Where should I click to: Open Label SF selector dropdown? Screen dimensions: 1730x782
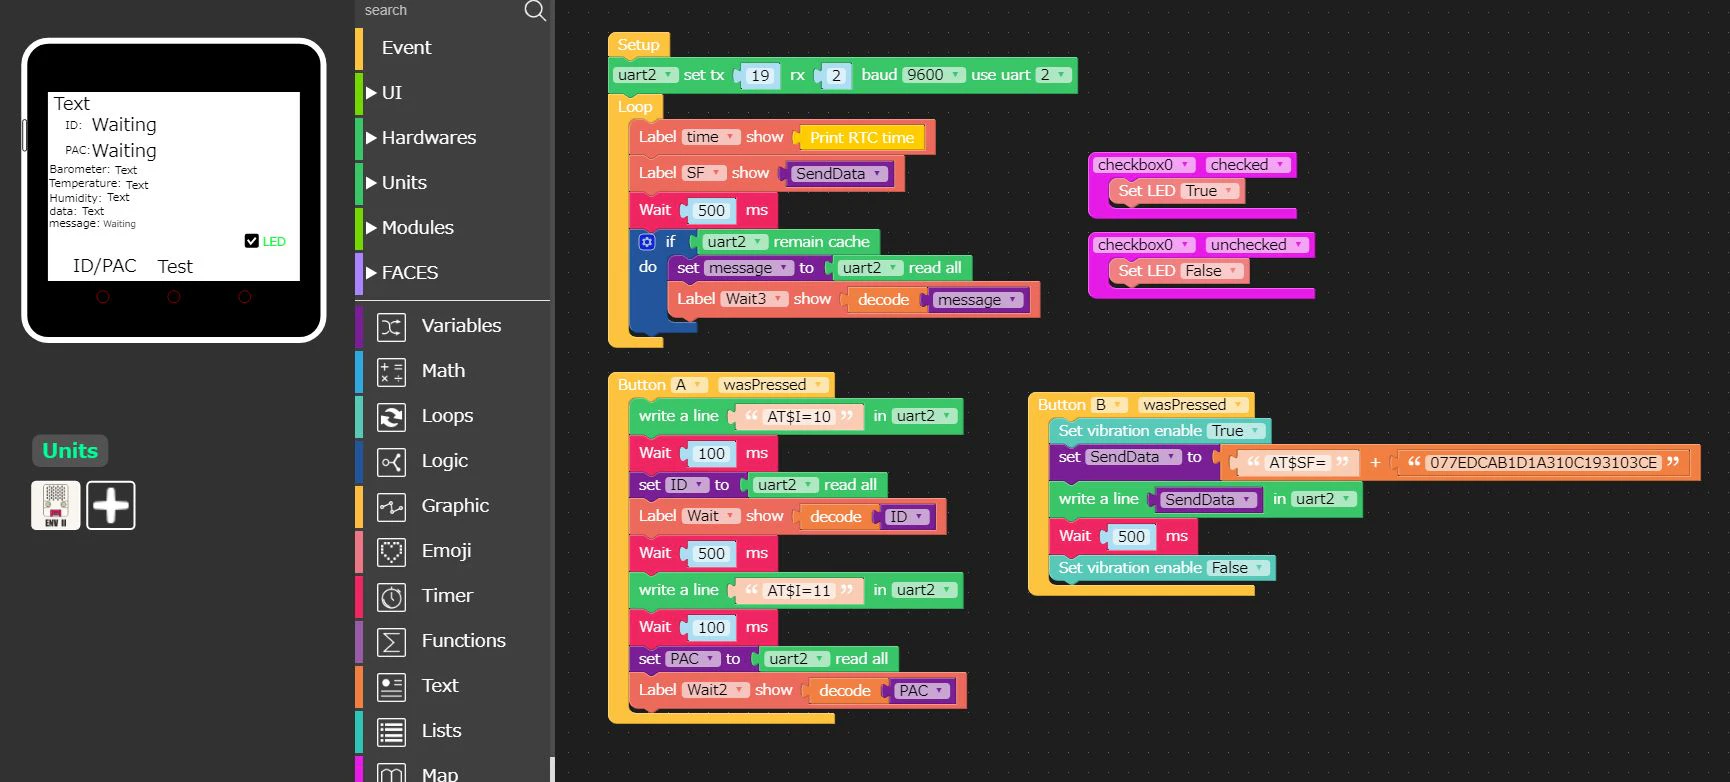[704, 173]
